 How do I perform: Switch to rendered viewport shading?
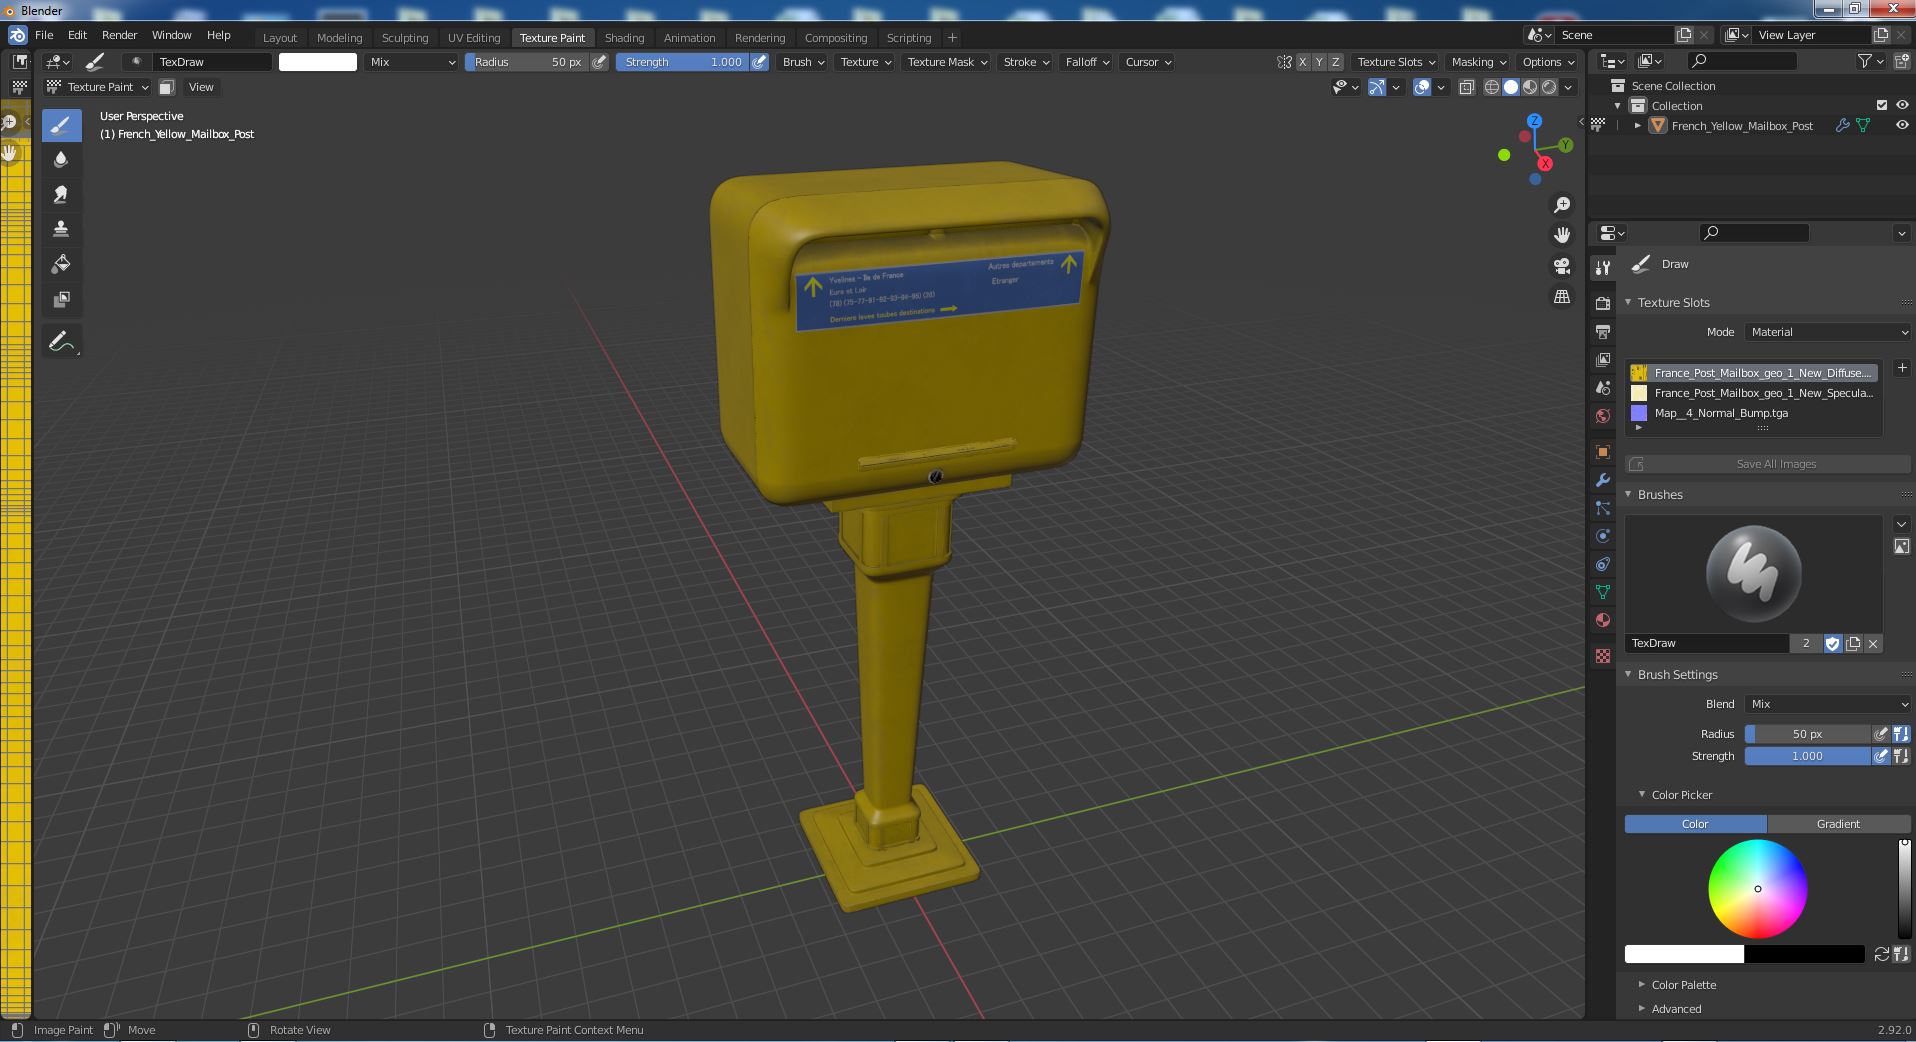point(1549,87)
